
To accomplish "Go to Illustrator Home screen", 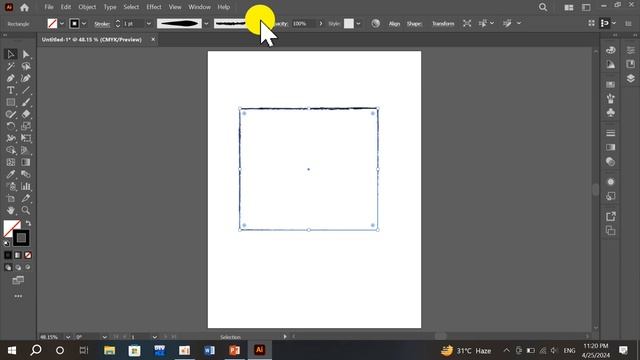I will 24,7.
